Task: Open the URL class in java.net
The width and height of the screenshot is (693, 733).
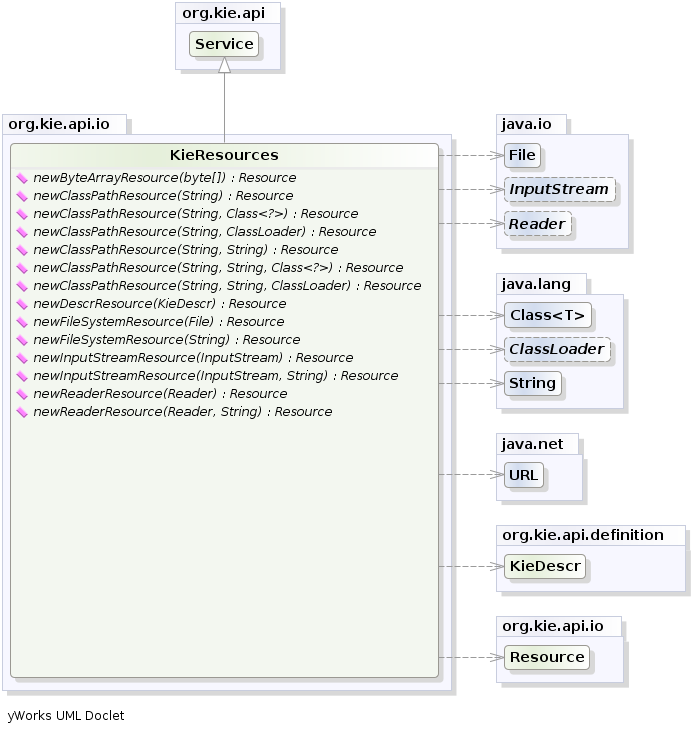Action: coord(524,475)
